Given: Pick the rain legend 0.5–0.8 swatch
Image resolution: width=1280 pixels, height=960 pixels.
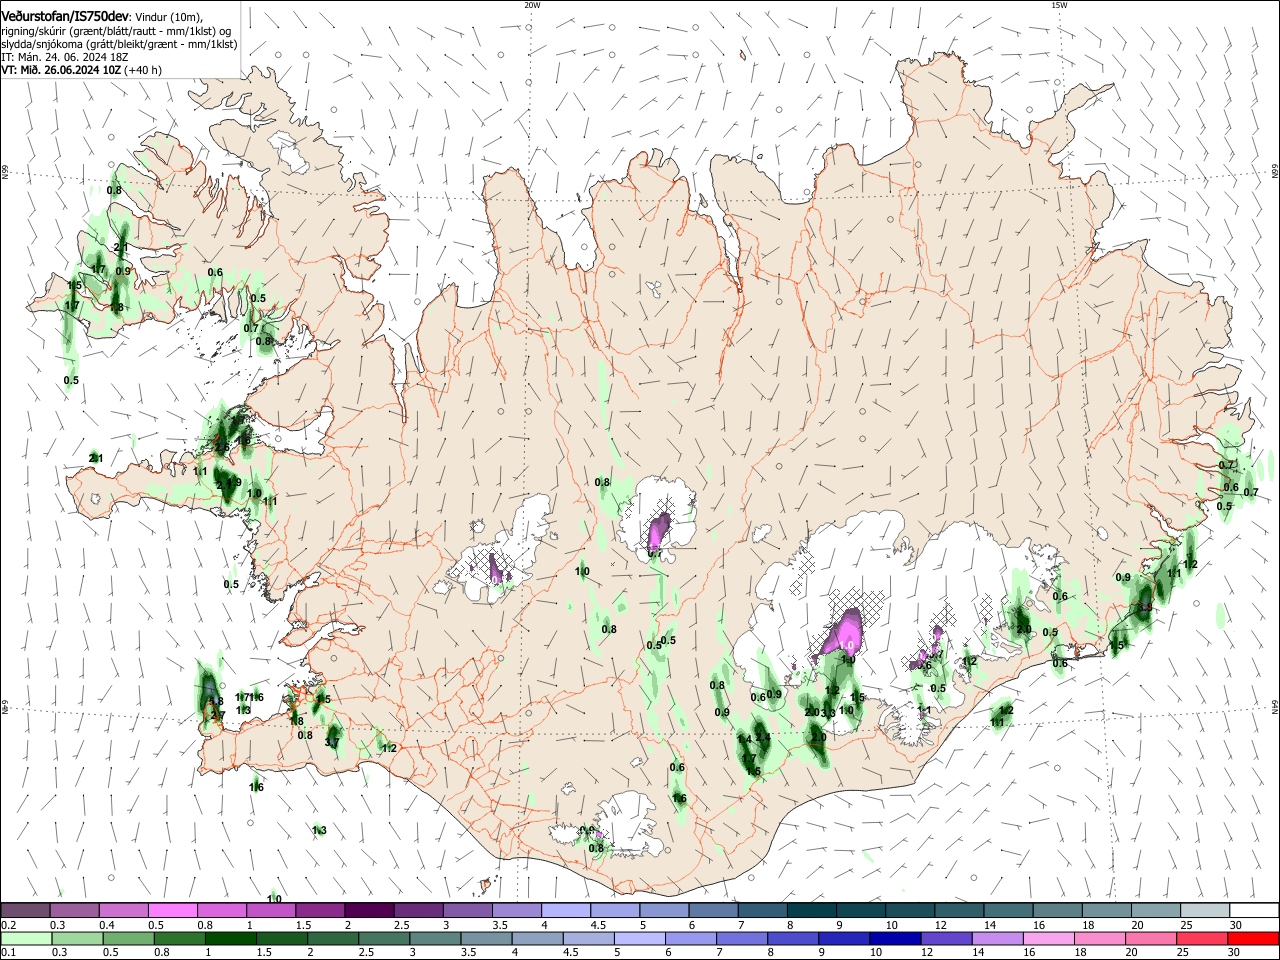Looking at the screenshot, I should pos(130,938).
